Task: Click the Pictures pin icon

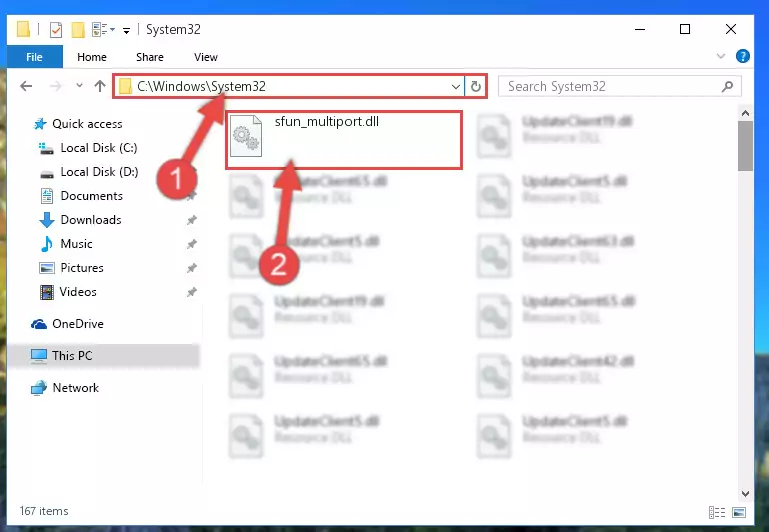Action: tap(192, 268)
